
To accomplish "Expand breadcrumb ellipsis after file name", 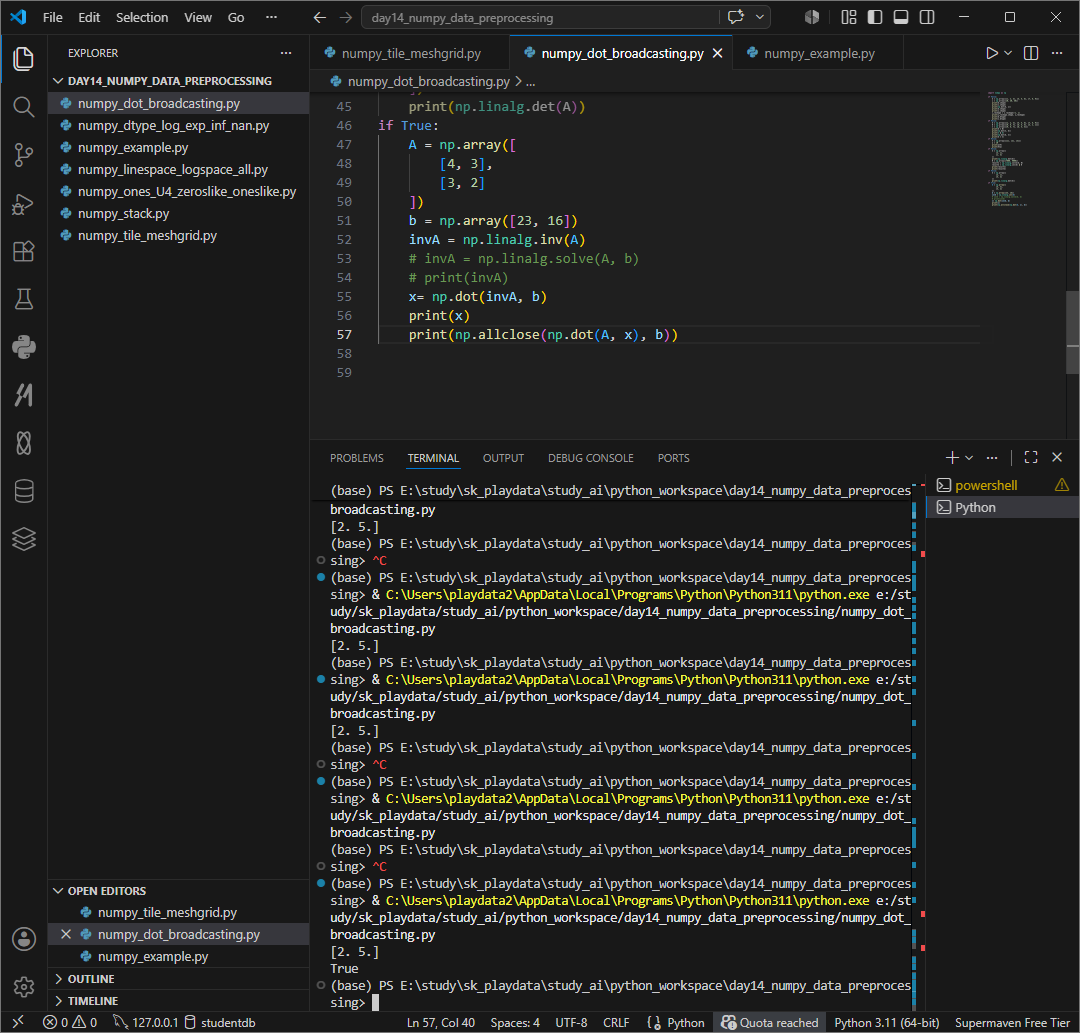I will [530, 81].
